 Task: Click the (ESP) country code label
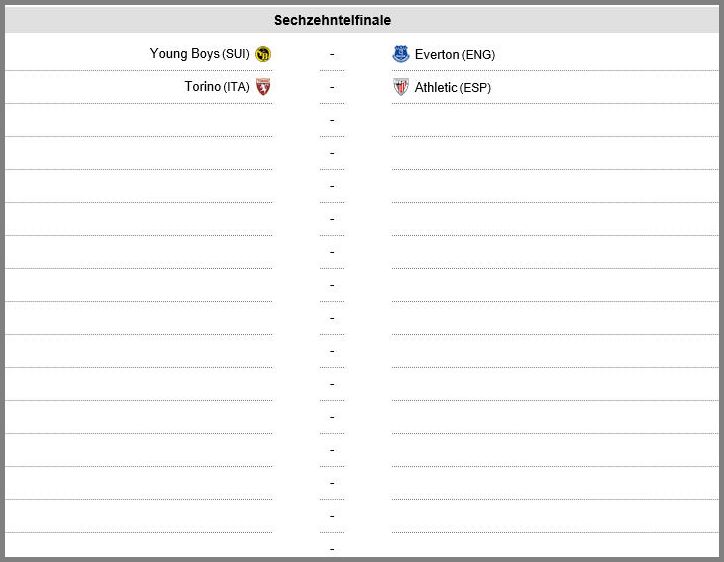(475, 88)
